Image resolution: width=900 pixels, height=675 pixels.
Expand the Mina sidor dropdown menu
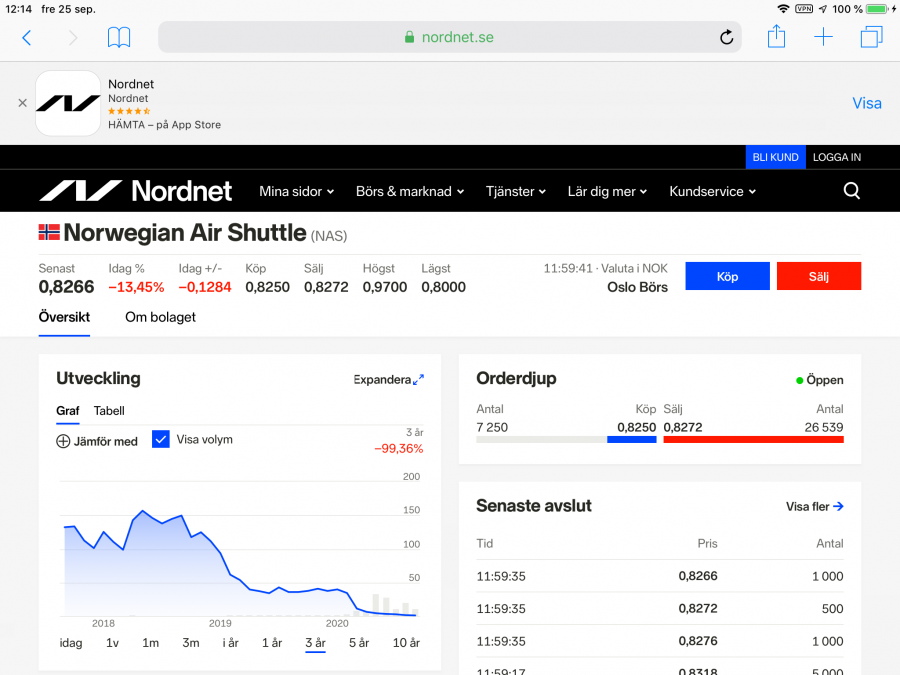296,191
